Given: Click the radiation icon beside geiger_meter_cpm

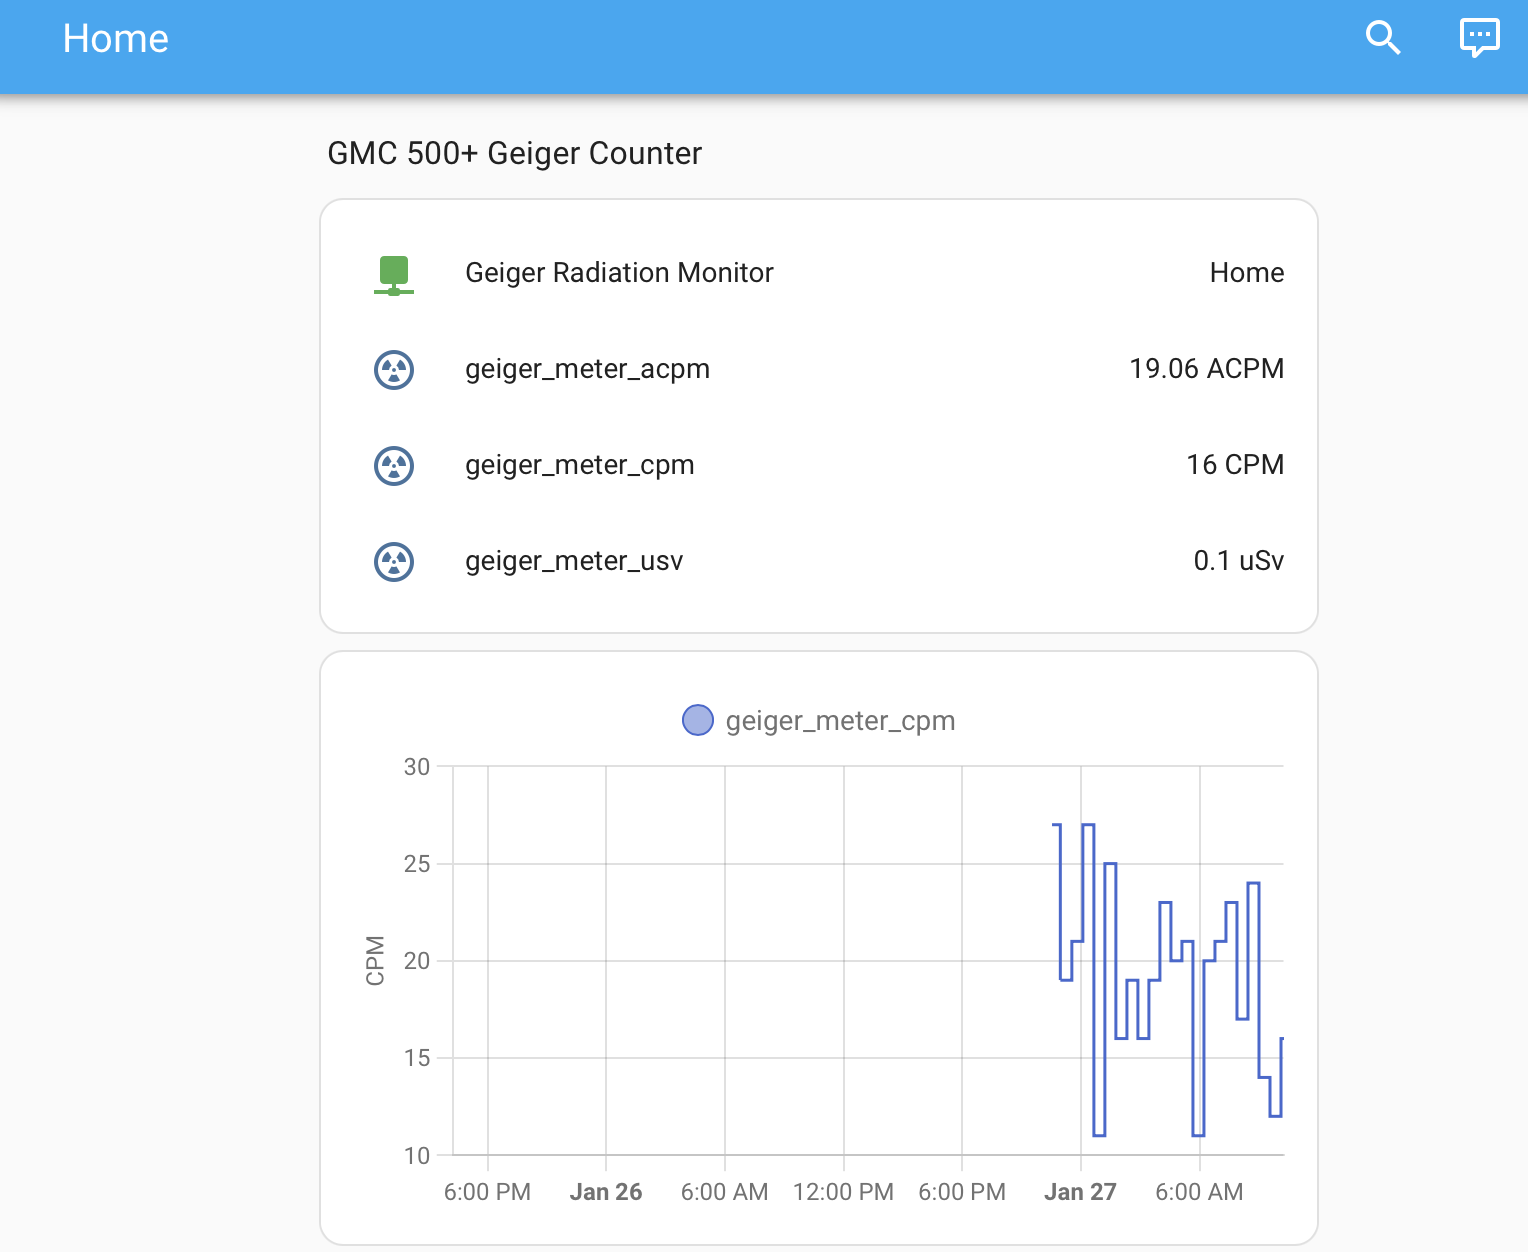Looking at the screenshot, I should (x=394, y=466).
